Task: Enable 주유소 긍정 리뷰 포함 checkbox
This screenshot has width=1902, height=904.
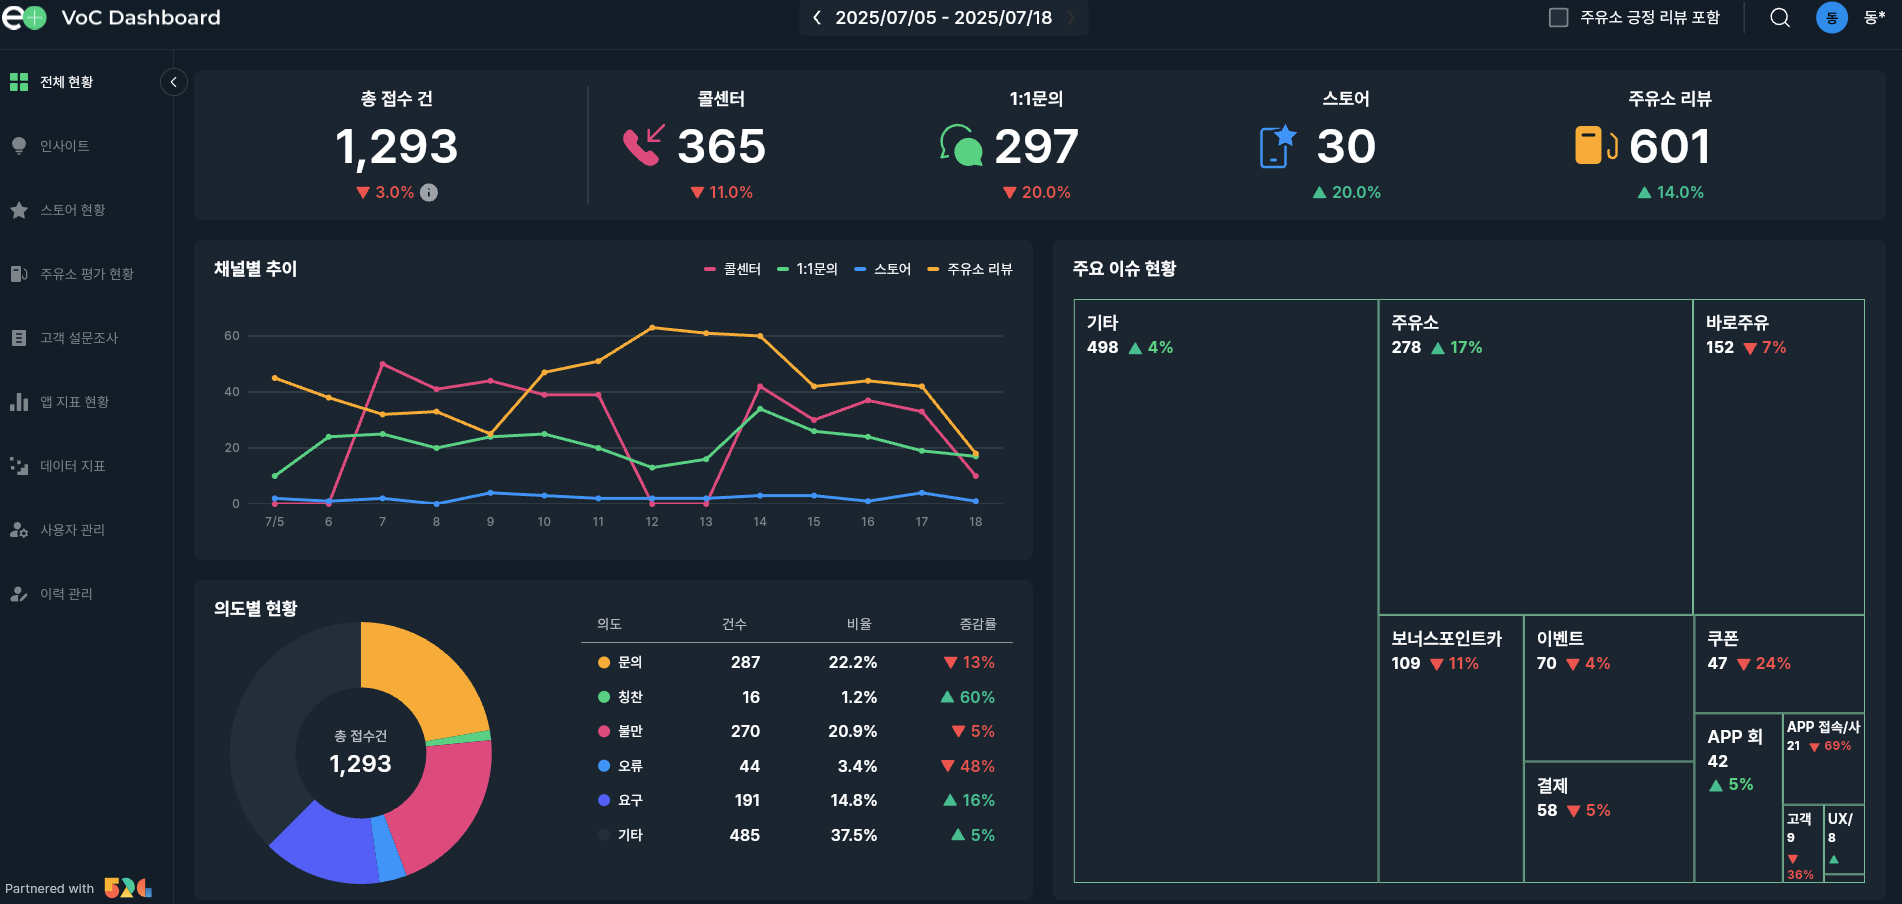Action: pos(1558,18)
